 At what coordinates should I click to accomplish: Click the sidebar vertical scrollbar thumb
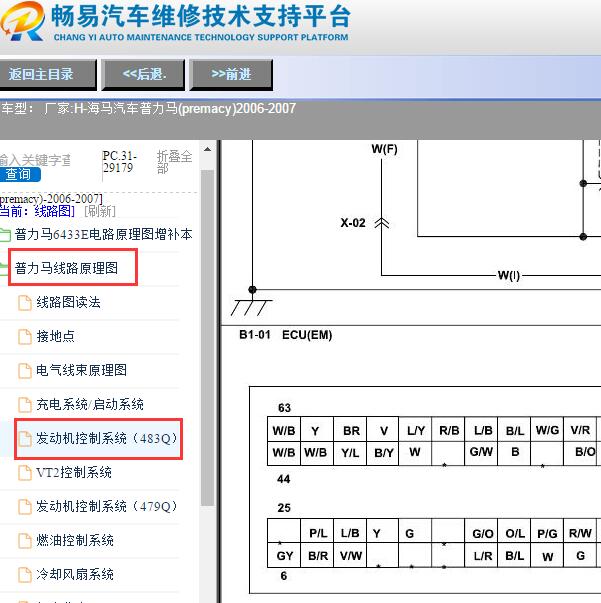point(208,338)
